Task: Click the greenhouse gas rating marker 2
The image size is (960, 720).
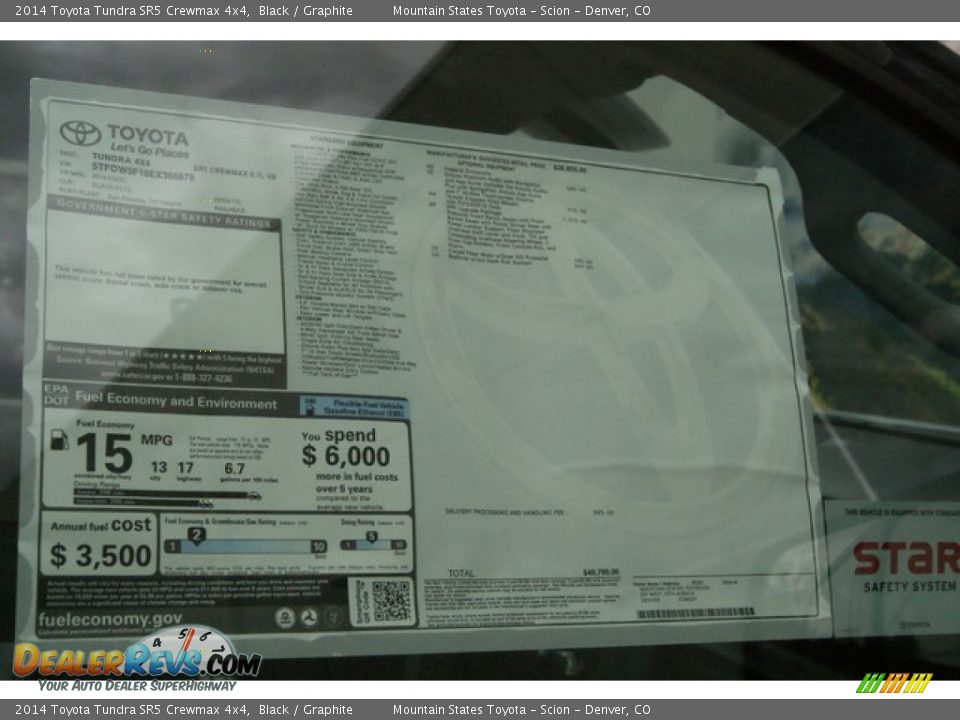Action: [x=197, y=536]
